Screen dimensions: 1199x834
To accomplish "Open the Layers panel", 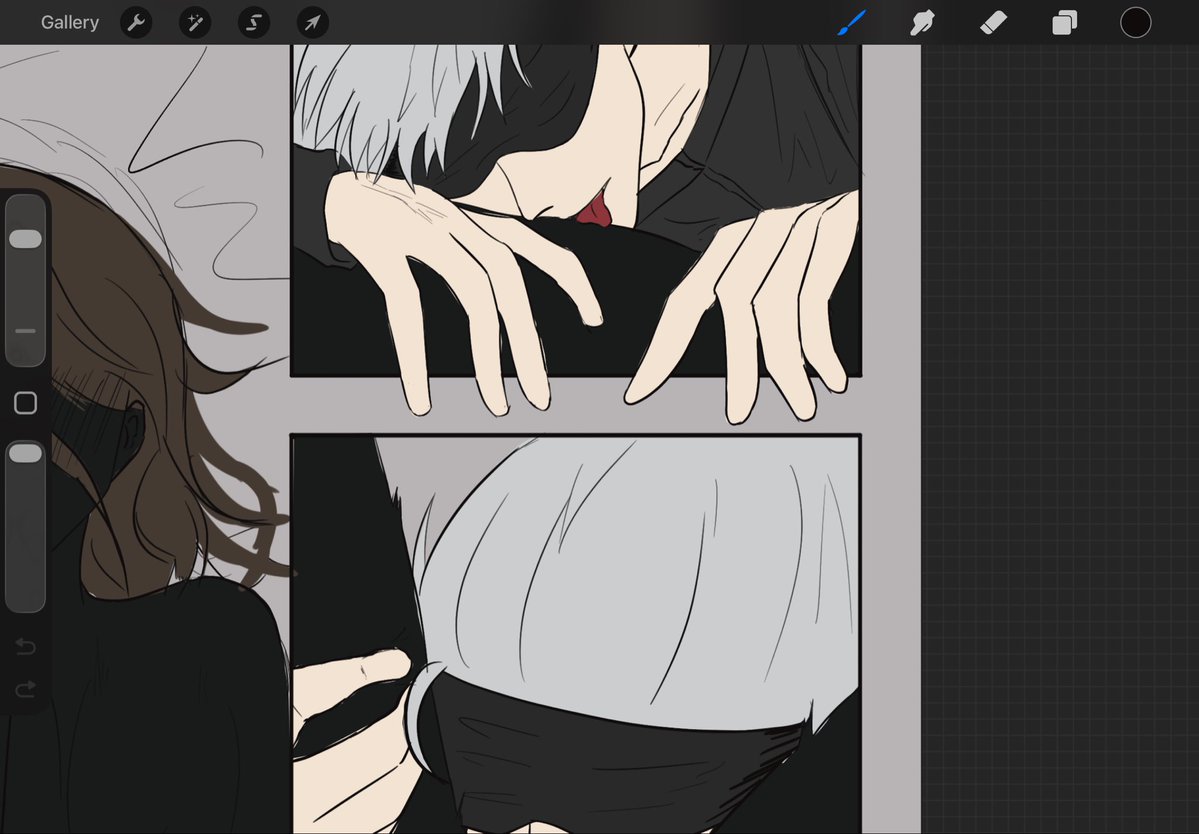I will pyautogui.click(x=1064, y=23).
